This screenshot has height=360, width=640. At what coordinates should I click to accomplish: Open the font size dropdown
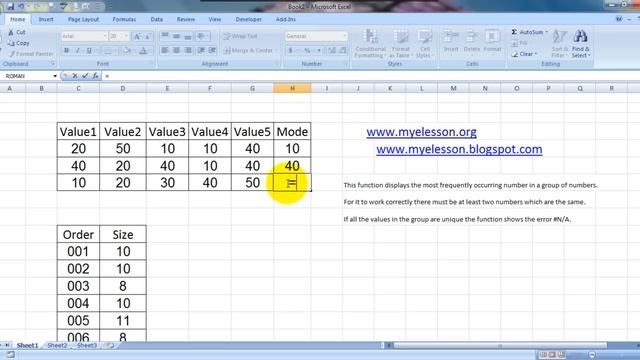pos(126,36)
